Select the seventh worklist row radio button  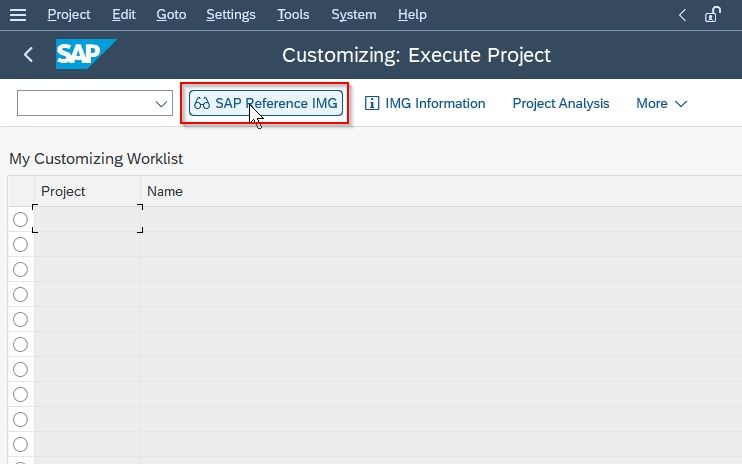(x=20, y=369)
